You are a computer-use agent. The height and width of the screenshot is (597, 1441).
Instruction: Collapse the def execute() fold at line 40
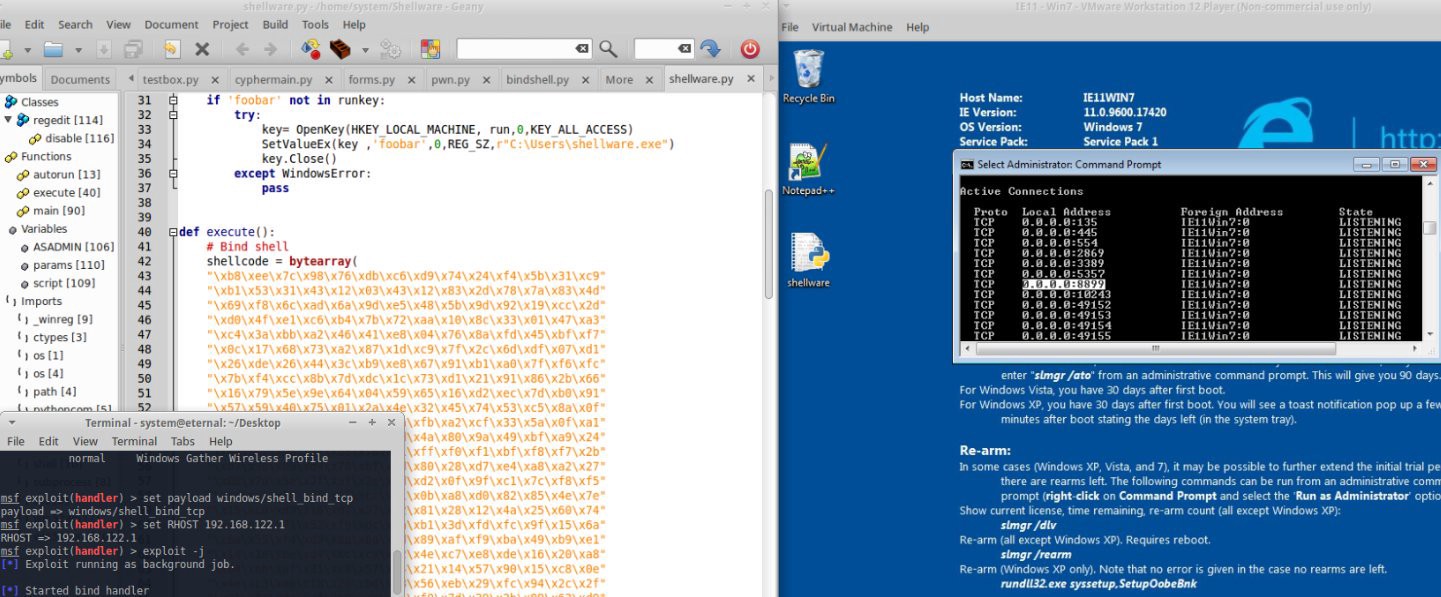(173, 231)
